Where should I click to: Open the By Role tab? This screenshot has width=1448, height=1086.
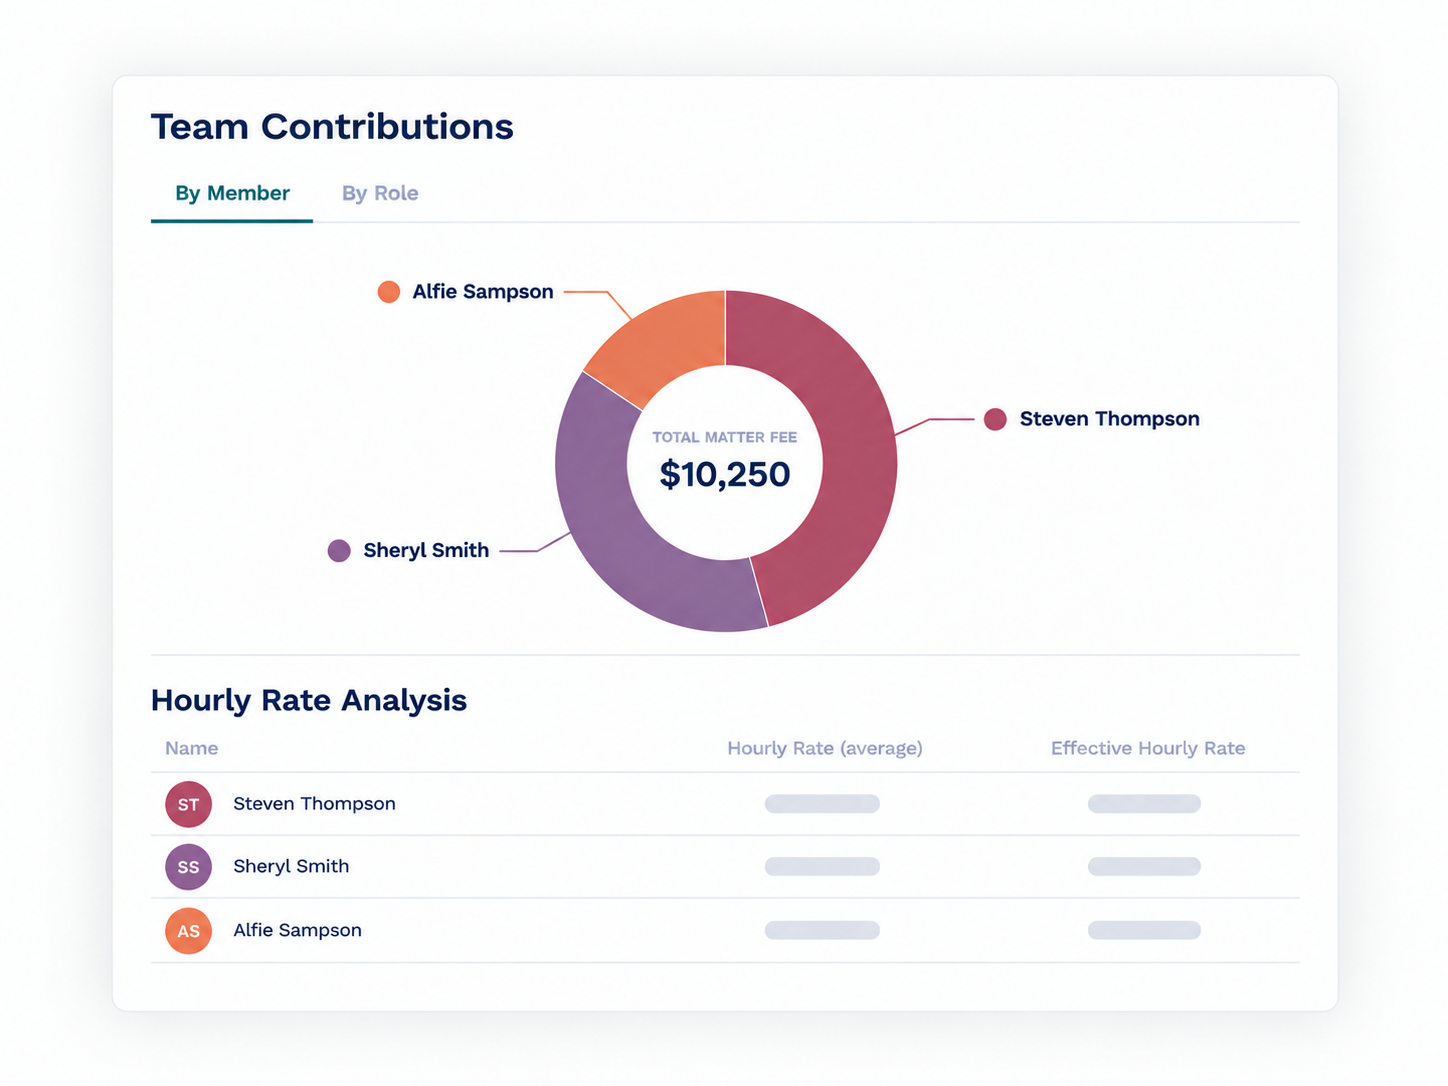(380, 193)
